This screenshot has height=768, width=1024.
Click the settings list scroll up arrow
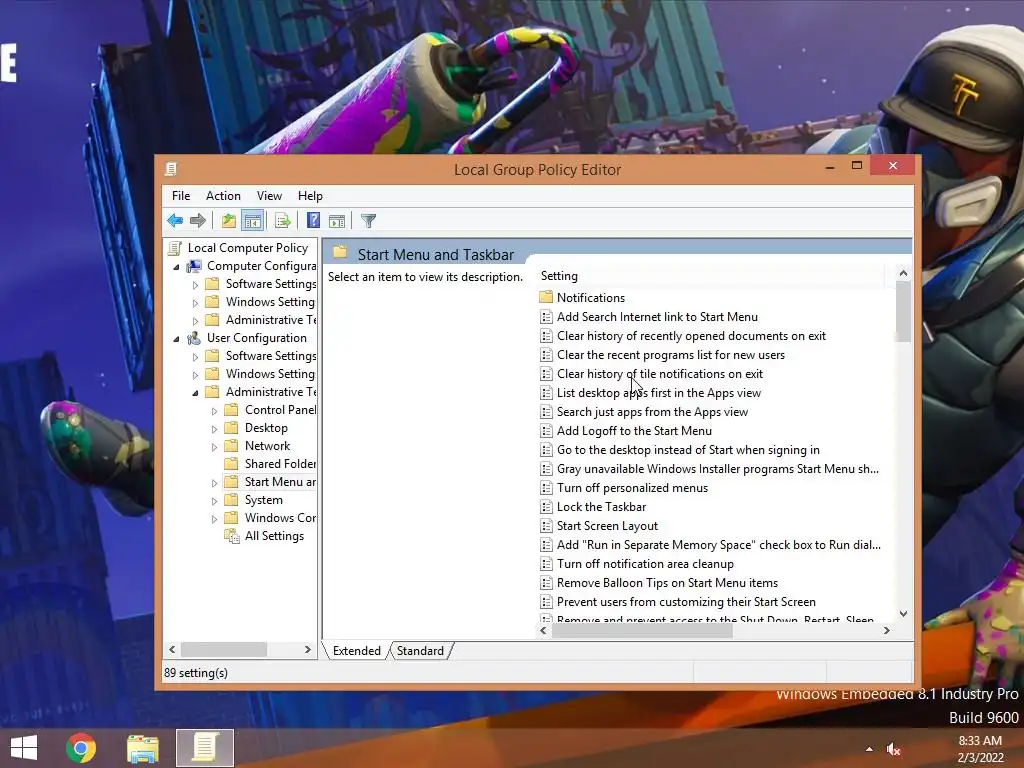tap(903, 273)
